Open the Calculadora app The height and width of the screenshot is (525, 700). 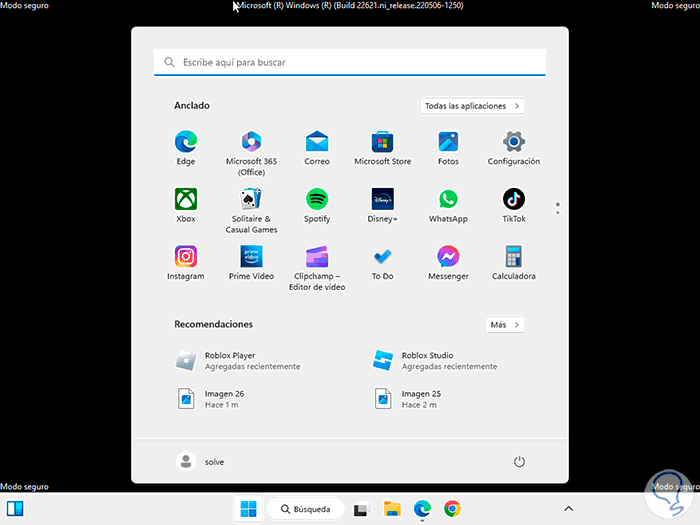pyautogui.click(x=514, y=263)
